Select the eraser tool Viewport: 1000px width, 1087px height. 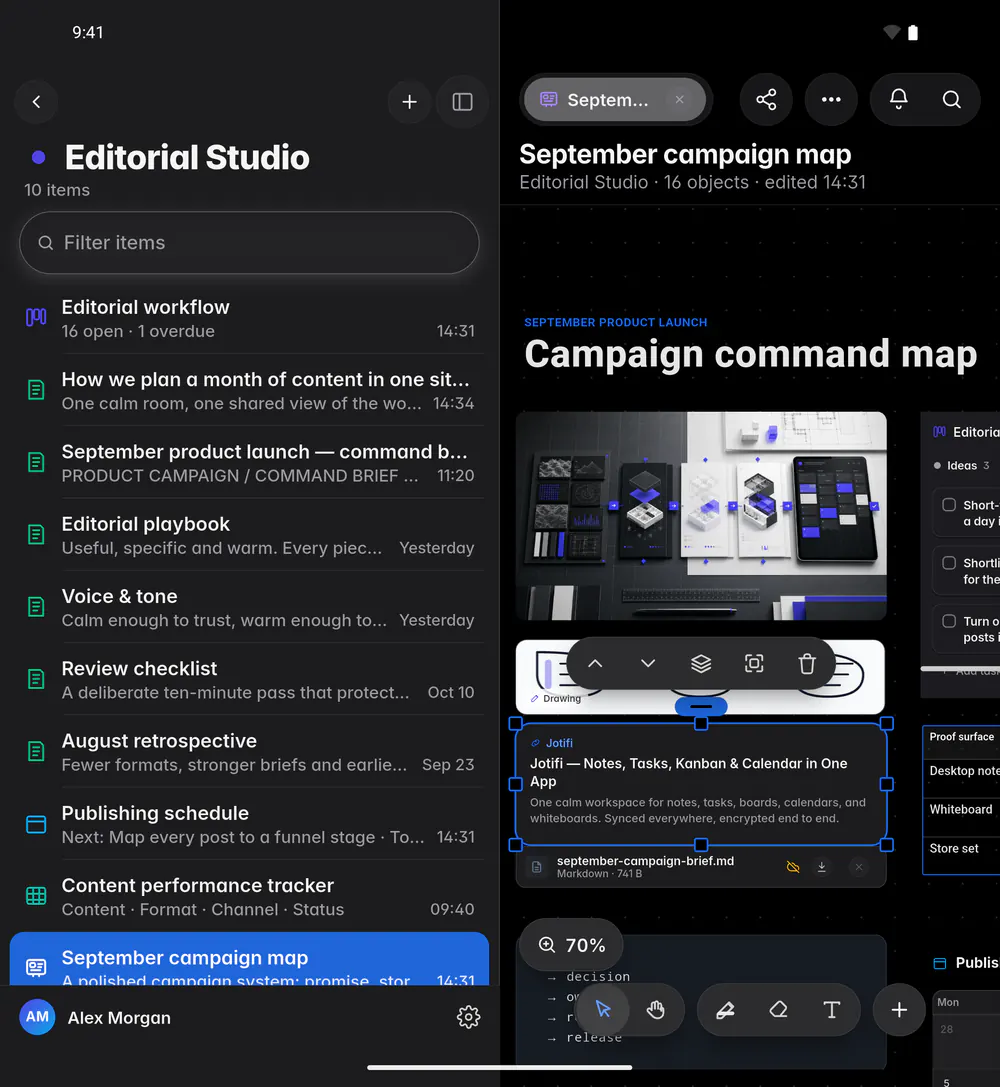pos(778,1009)
